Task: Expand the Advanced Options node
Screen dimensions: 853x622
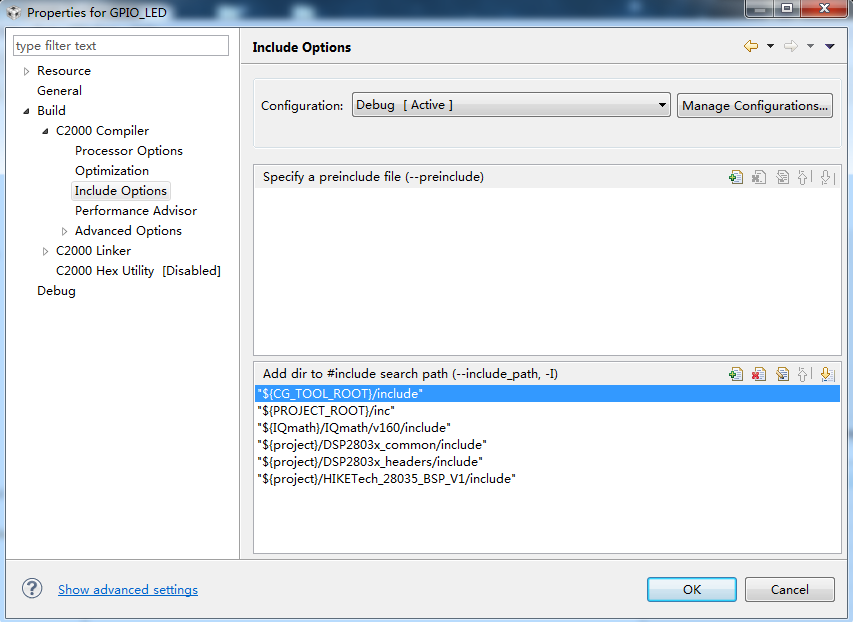Action: pyautogui.click(x=65, y=231)
